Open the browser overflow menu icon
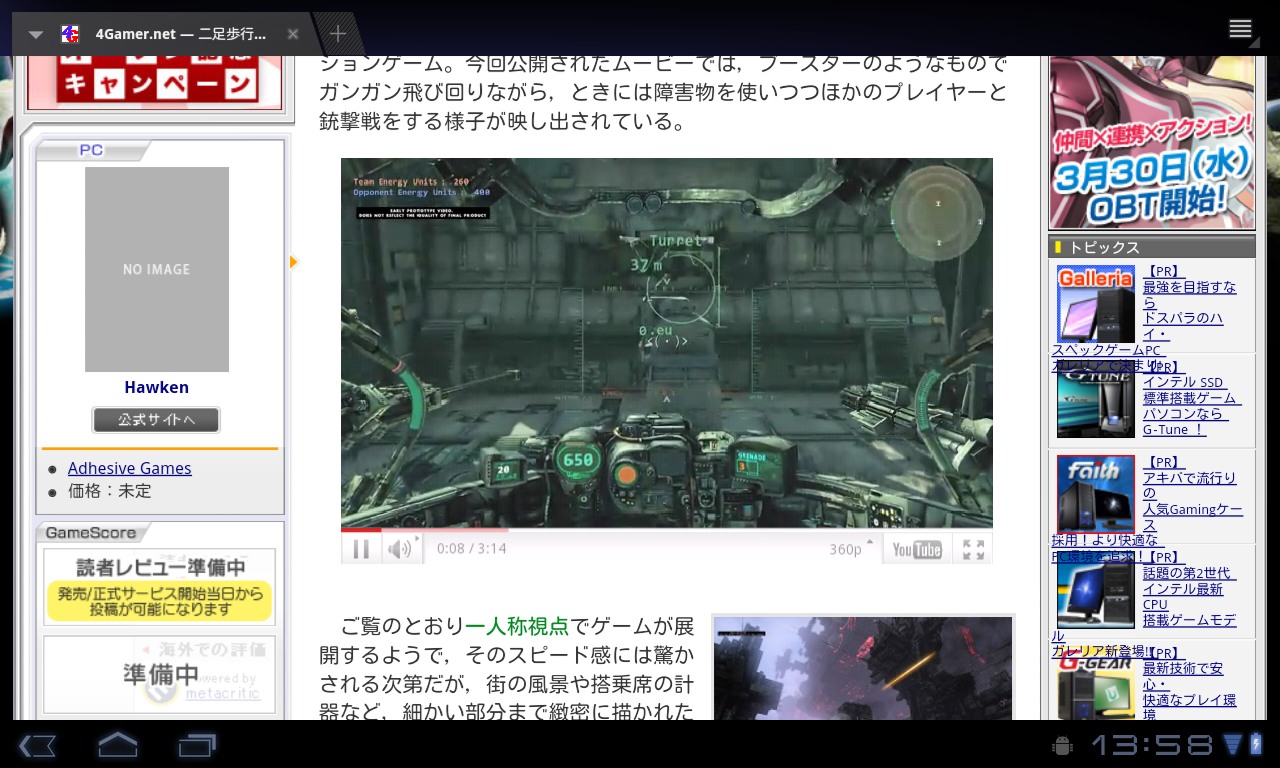The height and width of the screenshot is (768, 1280). point(1241,29)
